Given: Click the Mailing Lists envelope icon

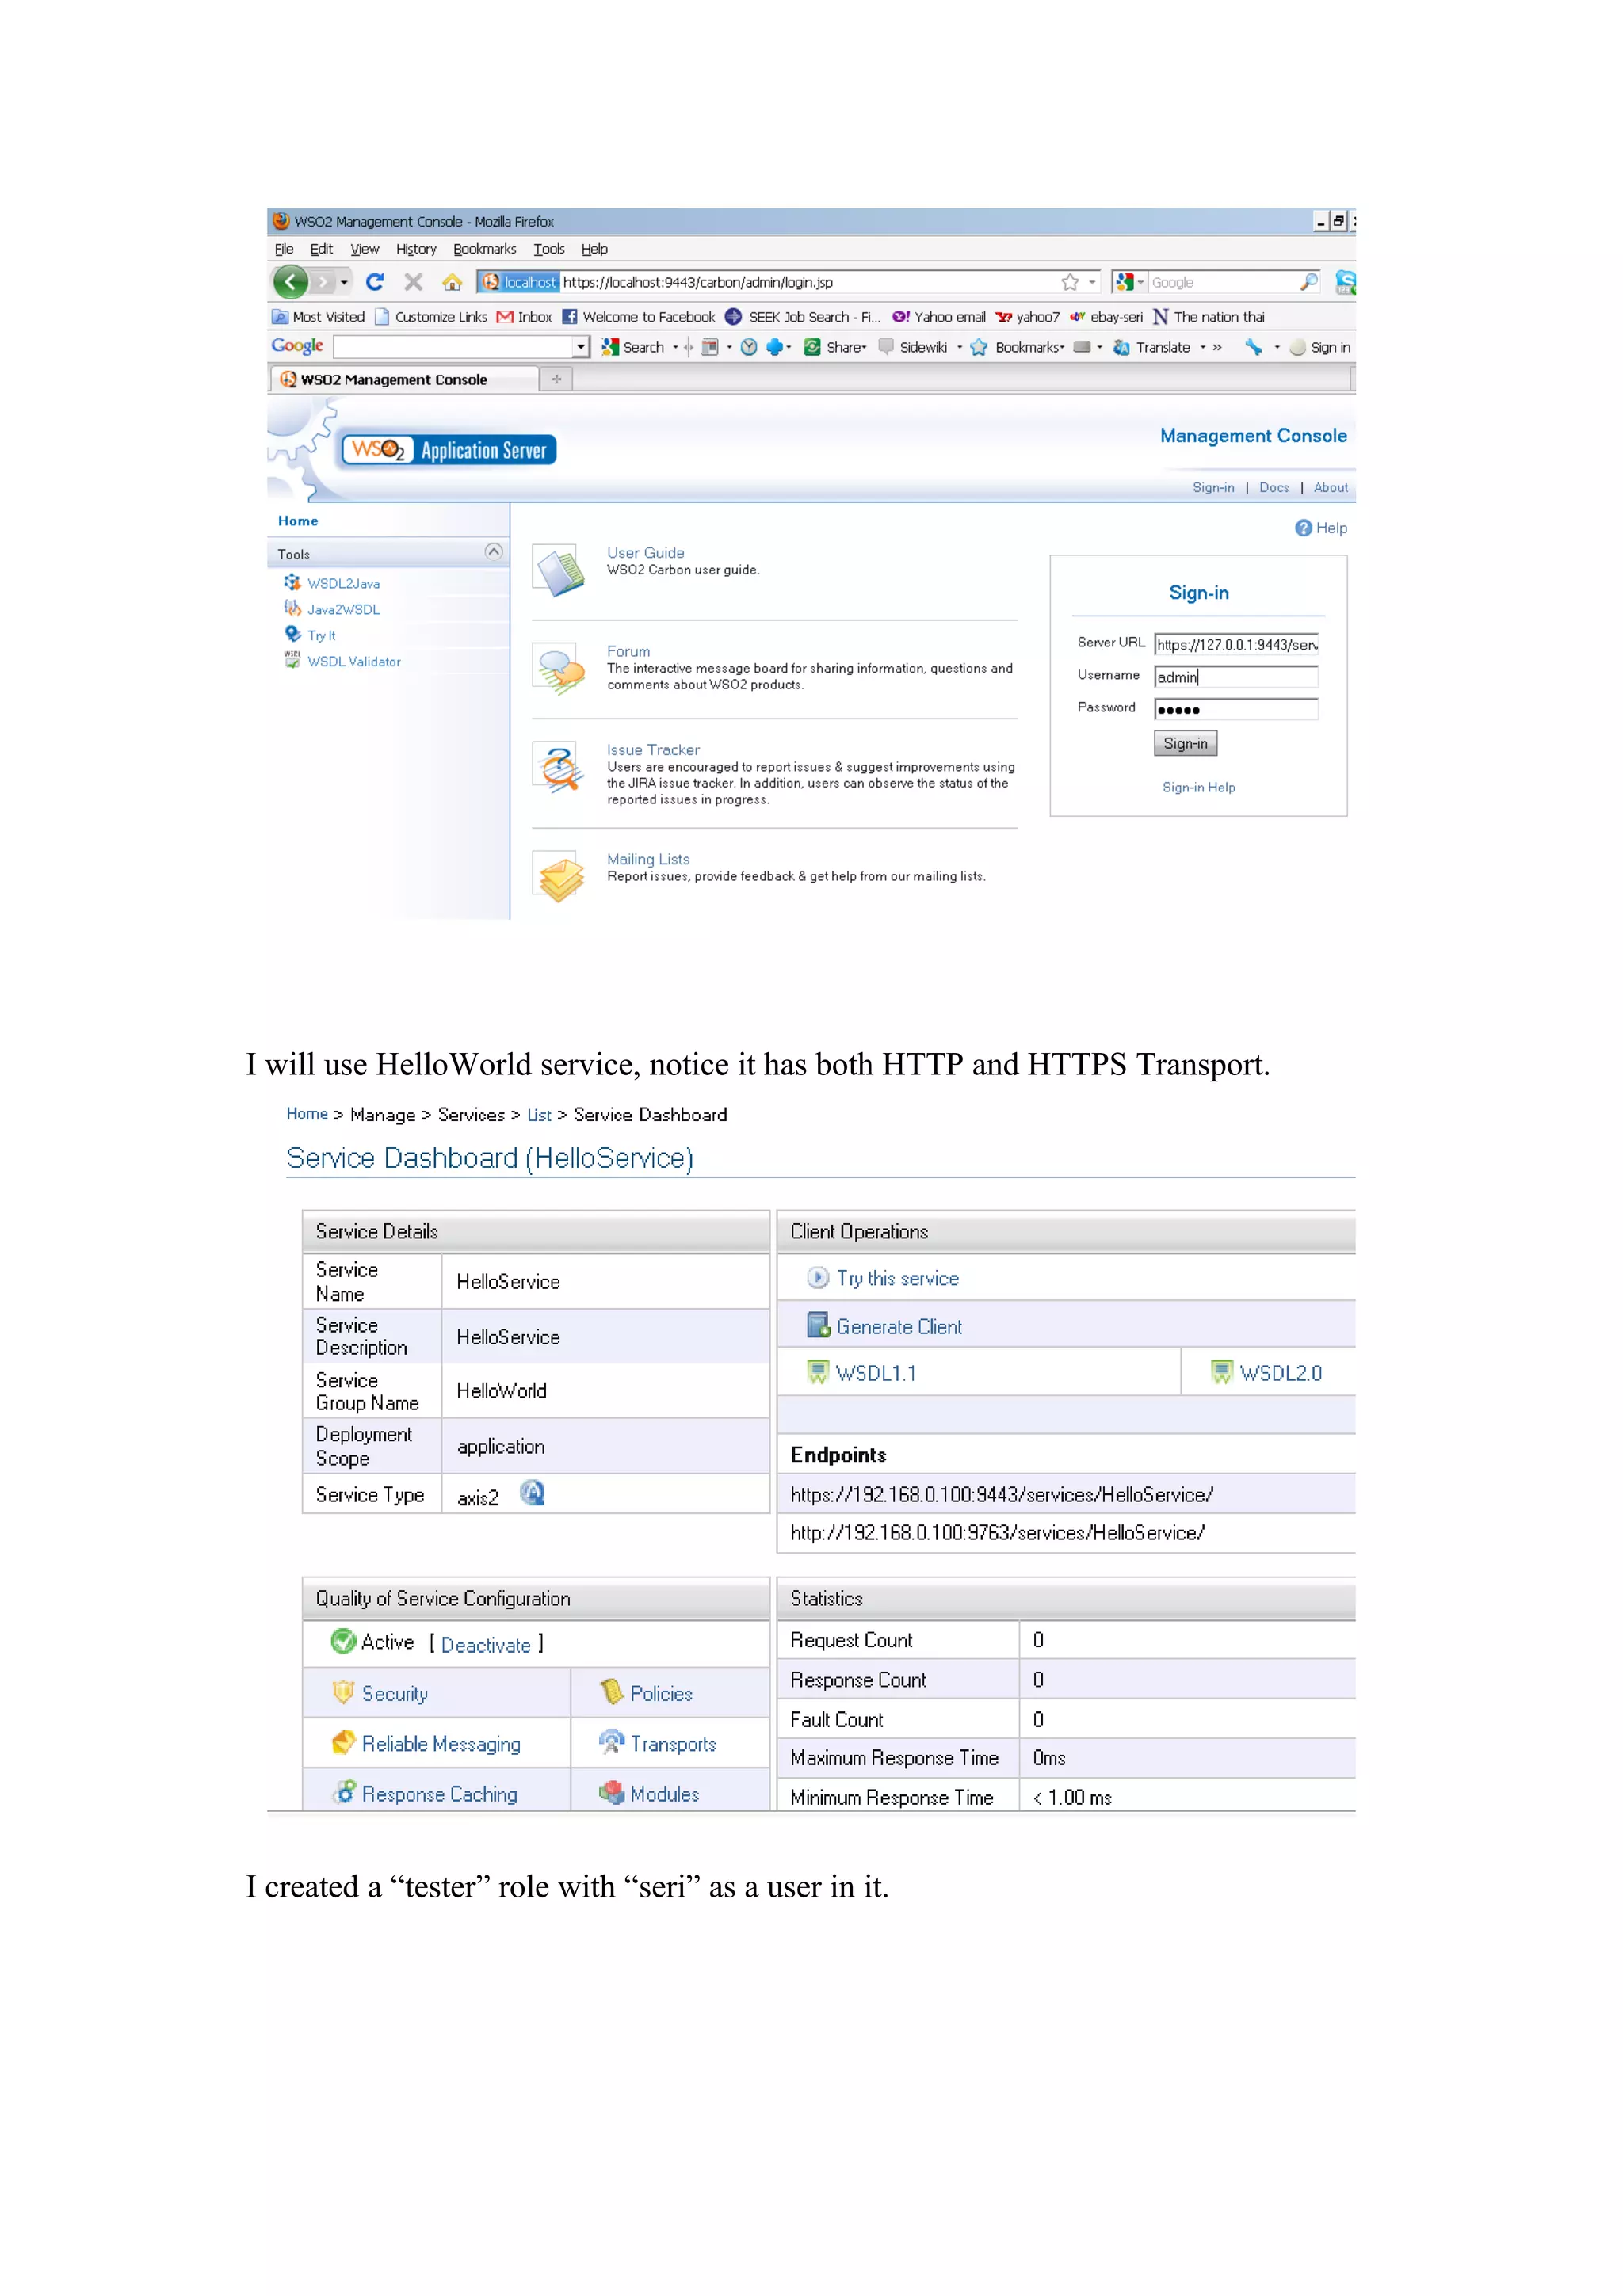Looking at the screenshot, I should (560, 877).
